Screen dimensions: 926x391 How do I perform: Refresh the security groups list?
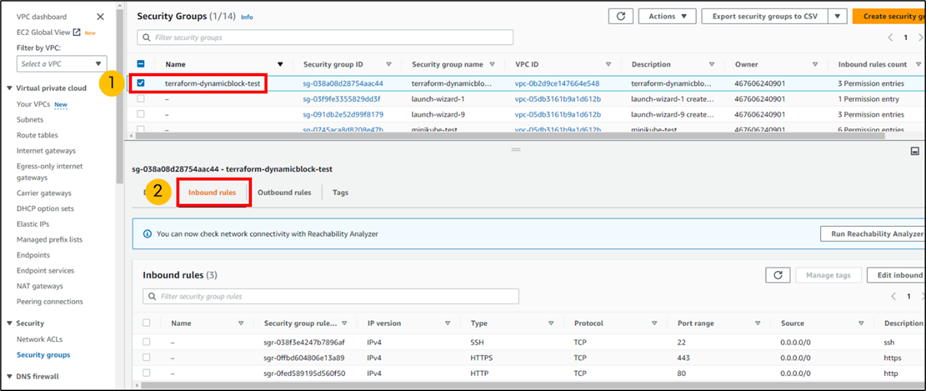tap(621, 17)
